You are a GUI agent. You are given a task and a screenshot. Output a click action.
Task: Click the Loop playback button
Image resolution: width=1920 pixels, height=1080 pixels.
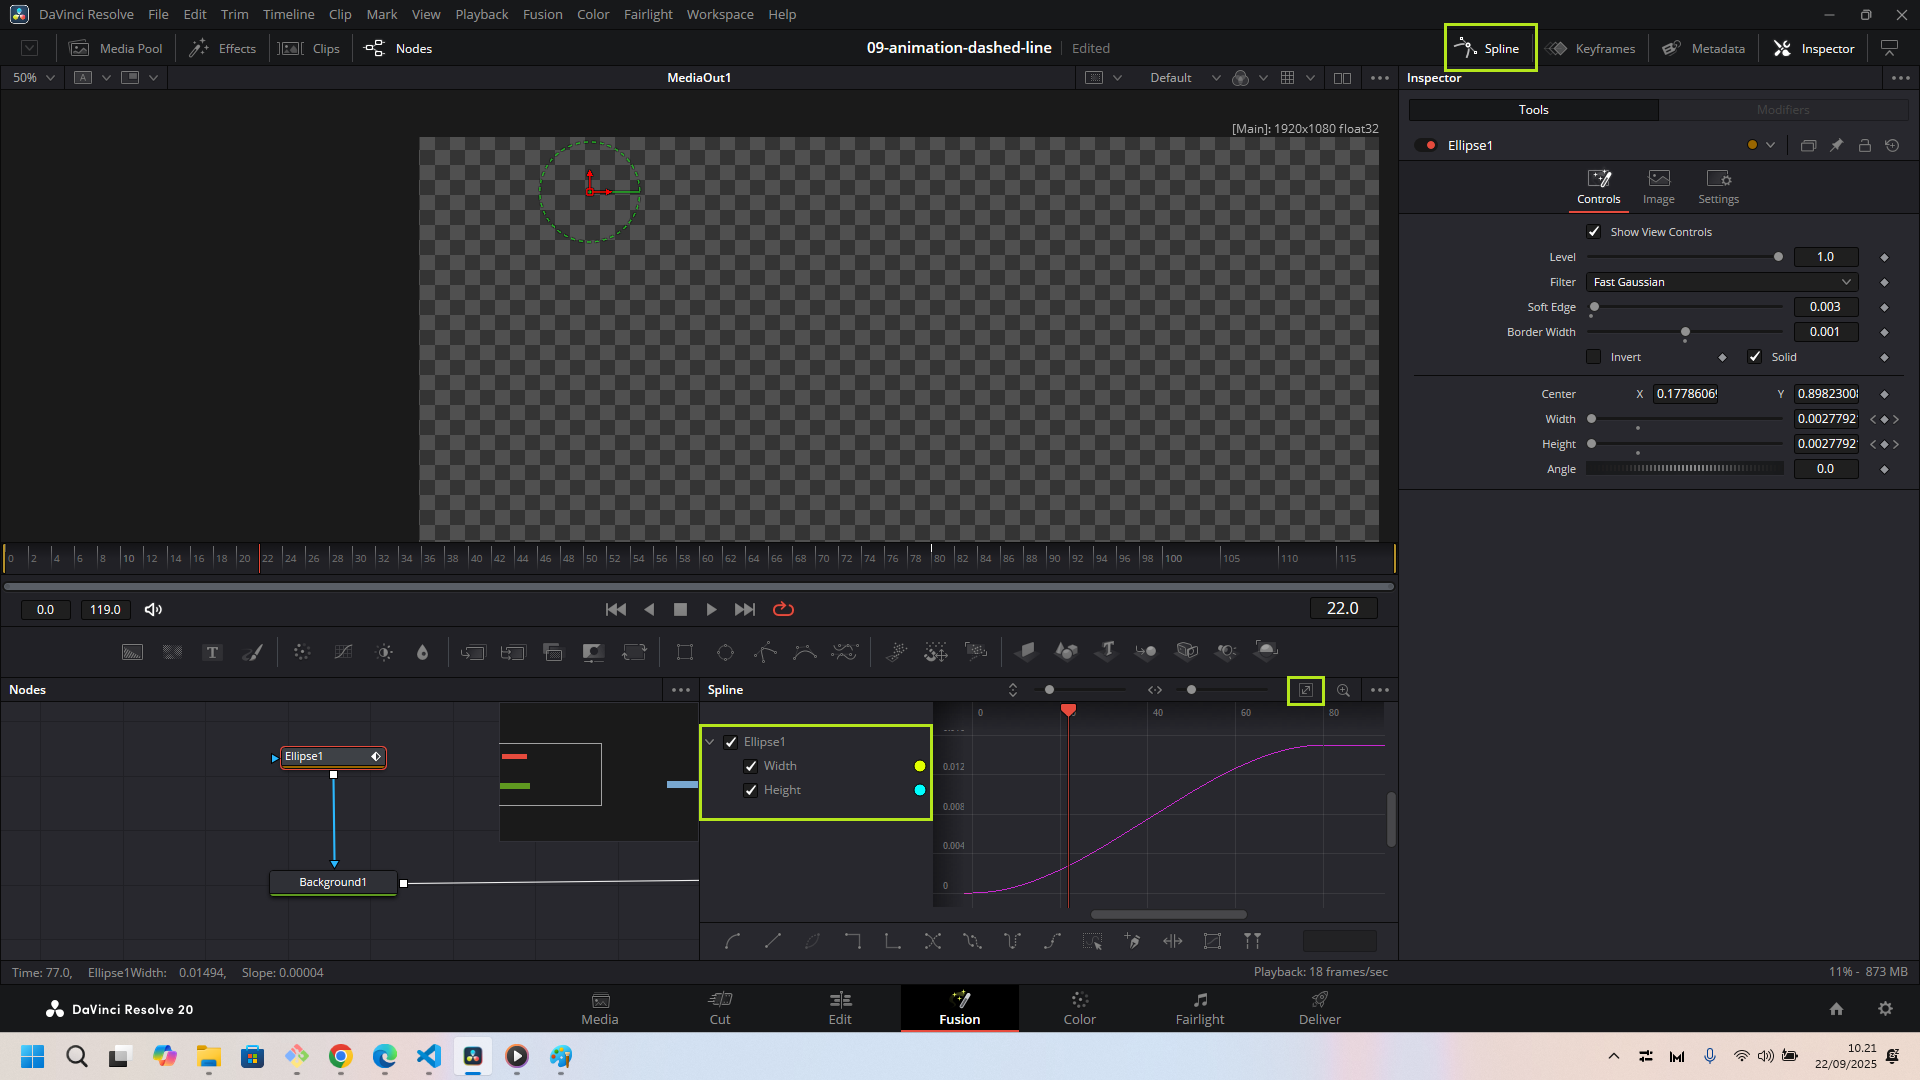[x=783, y=609]
